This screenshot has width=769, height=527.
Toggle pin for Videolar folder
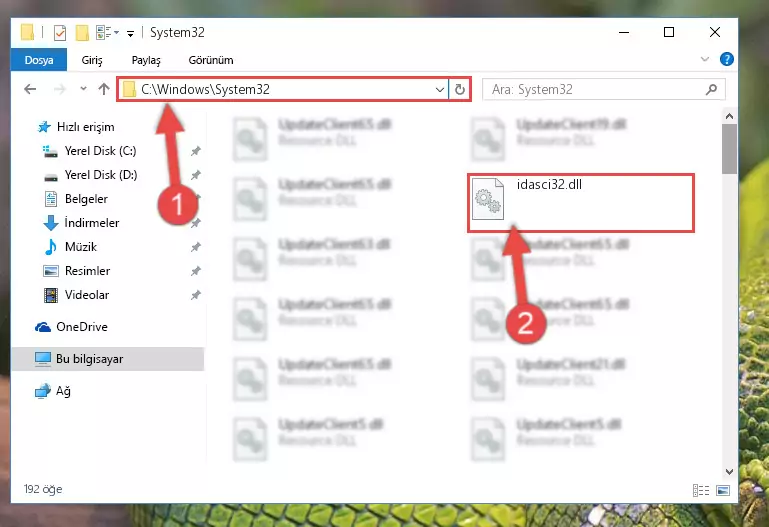click(x=196, y=295)
